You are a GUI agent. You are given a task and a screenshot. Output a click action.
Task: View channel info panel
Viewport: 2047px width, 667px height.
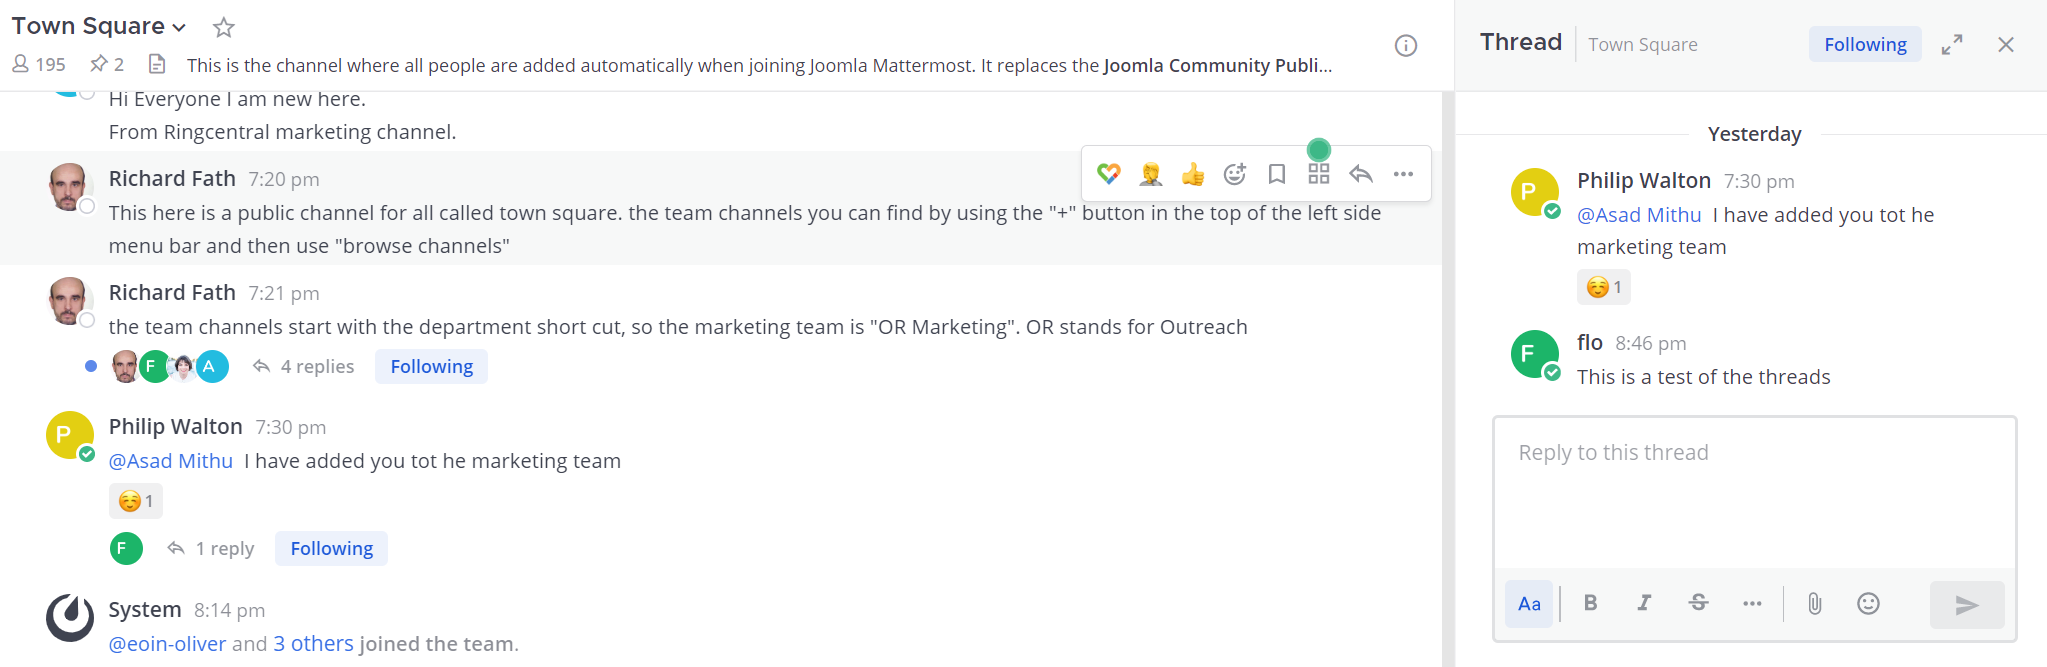click(x=1405, y=45)
